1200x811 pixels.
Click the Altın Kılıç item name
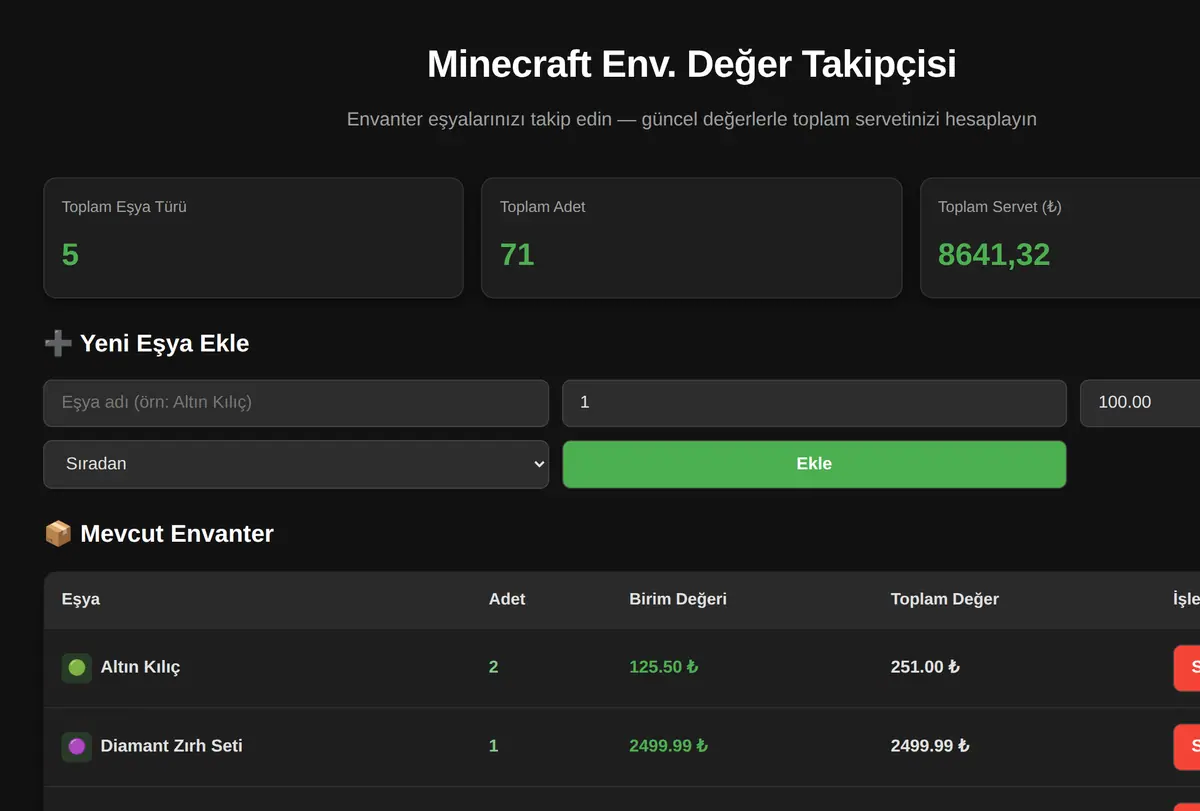(x=141, y=667)
